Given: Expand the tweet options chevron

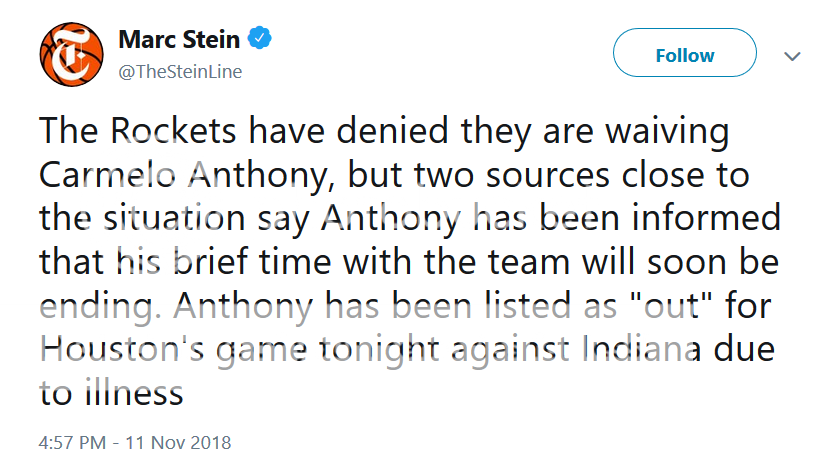Looking at the screenshot, I should (792, 57).
